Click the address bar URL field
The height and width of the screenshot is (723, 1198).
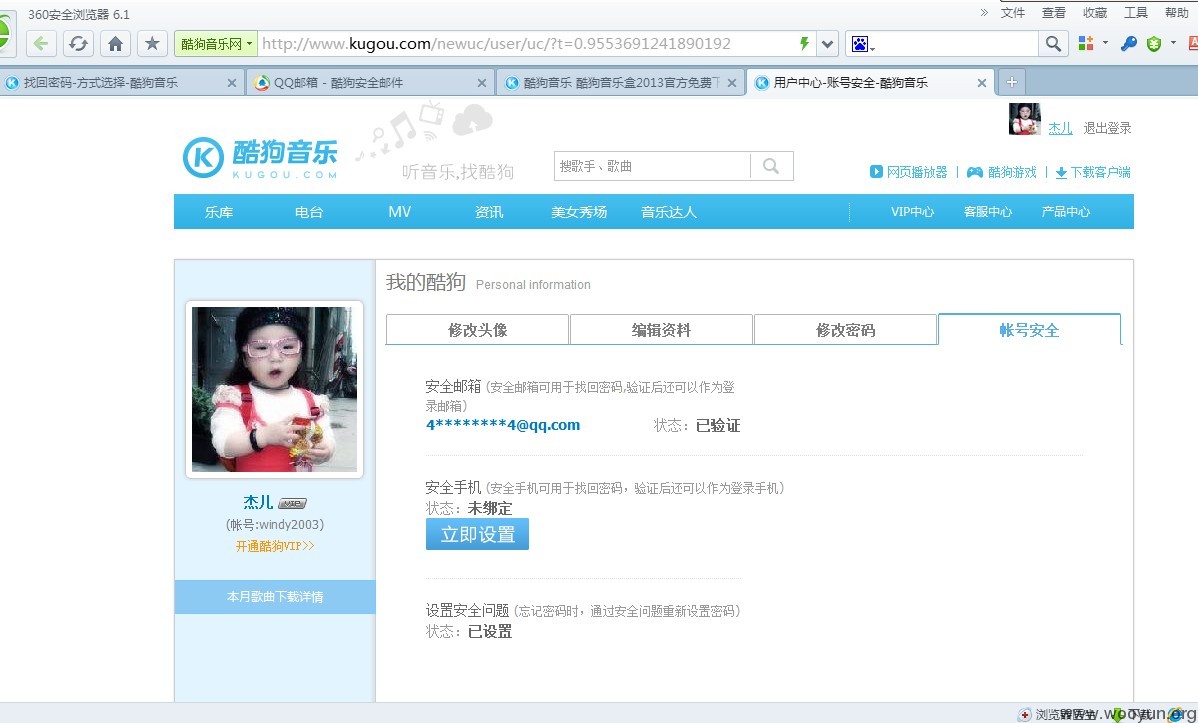527,44
